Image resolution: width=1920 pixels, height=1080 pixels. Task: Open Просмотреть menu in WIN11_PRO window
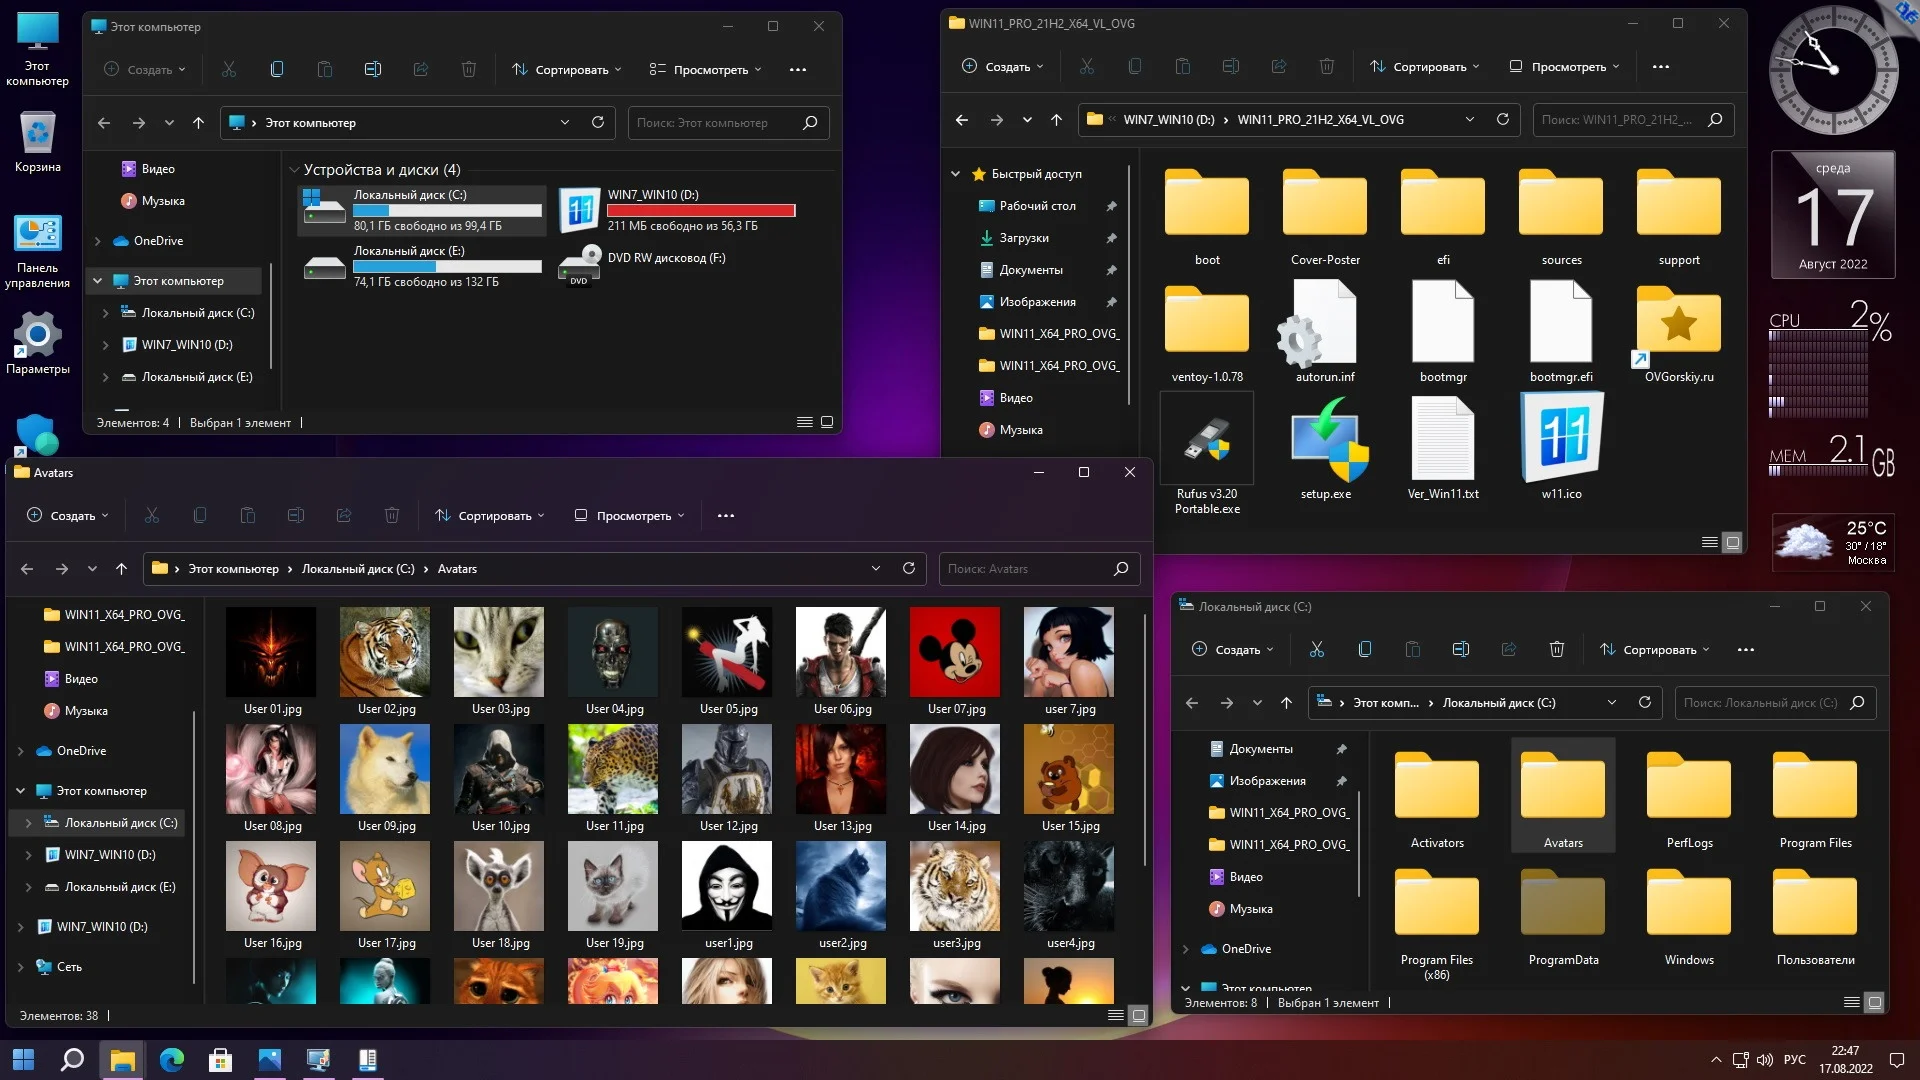[1565, 67]
